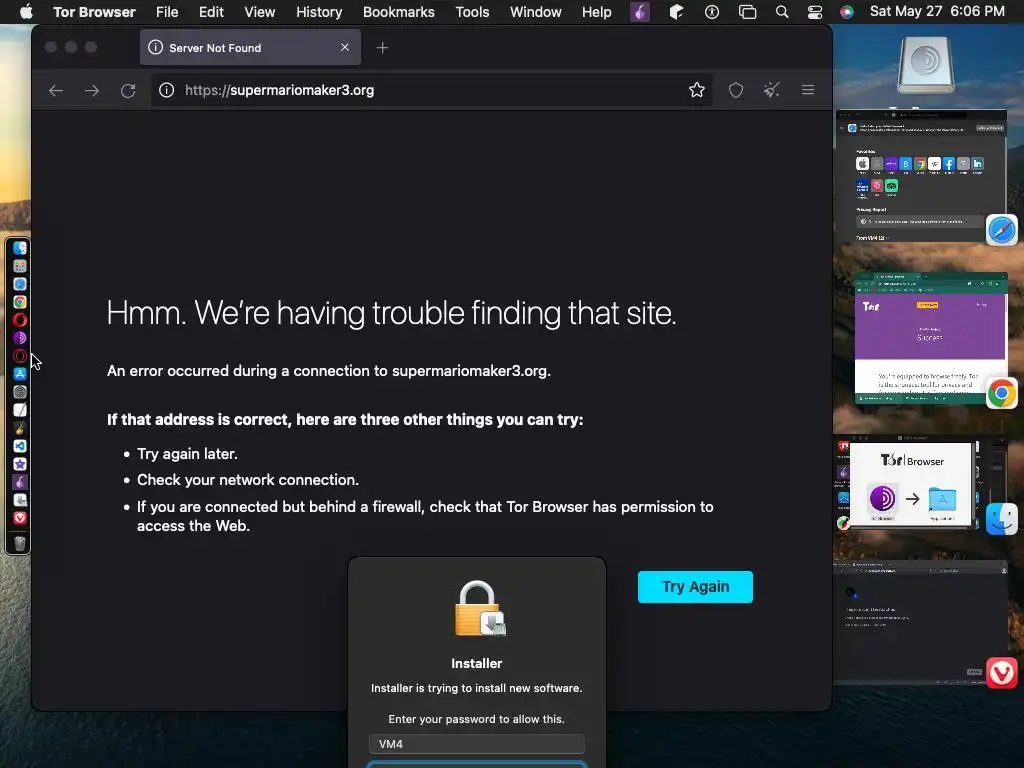Image resolution: width=1024 pixels, height=768 pixels.
Task: Go back with the browser back arrow
Action: coord(56,91)
